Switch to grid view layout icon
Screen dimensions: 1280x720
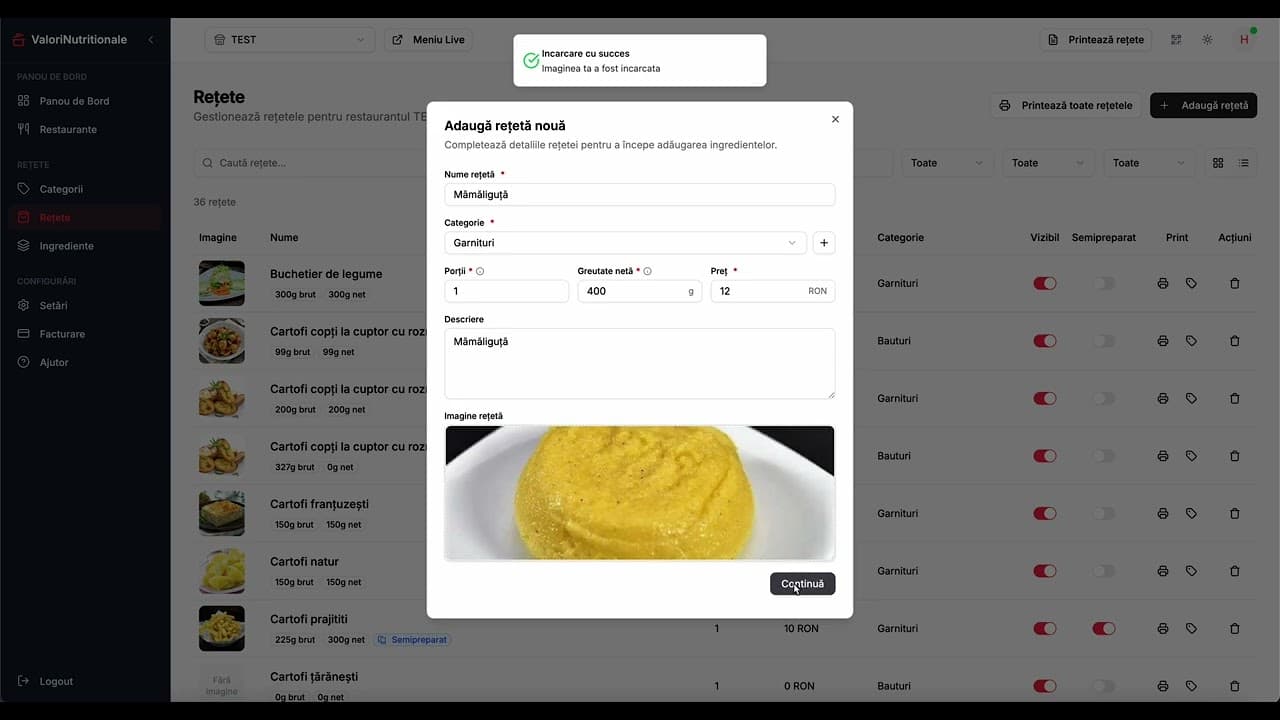(x=1218, y=163)
